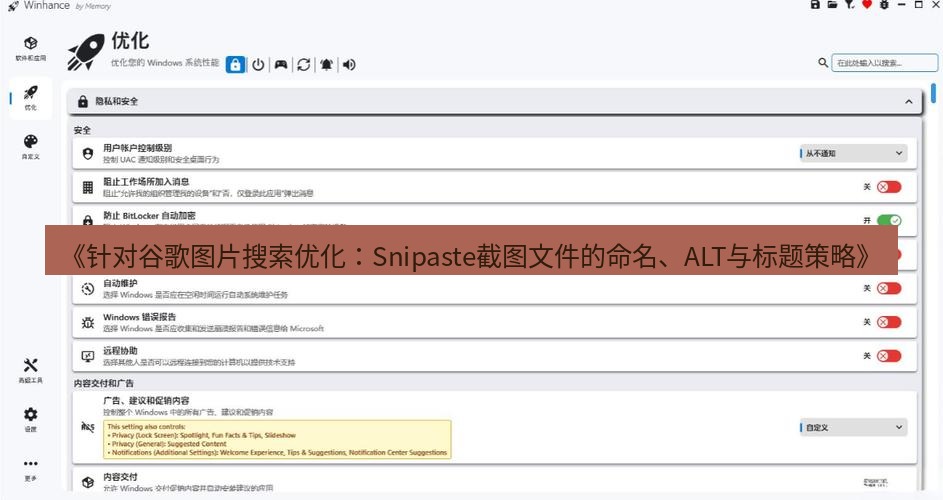The width and height of the screenshot is (943, 500).
Task: Click the red heart donate icon
Action: click(x=867, y=4)
